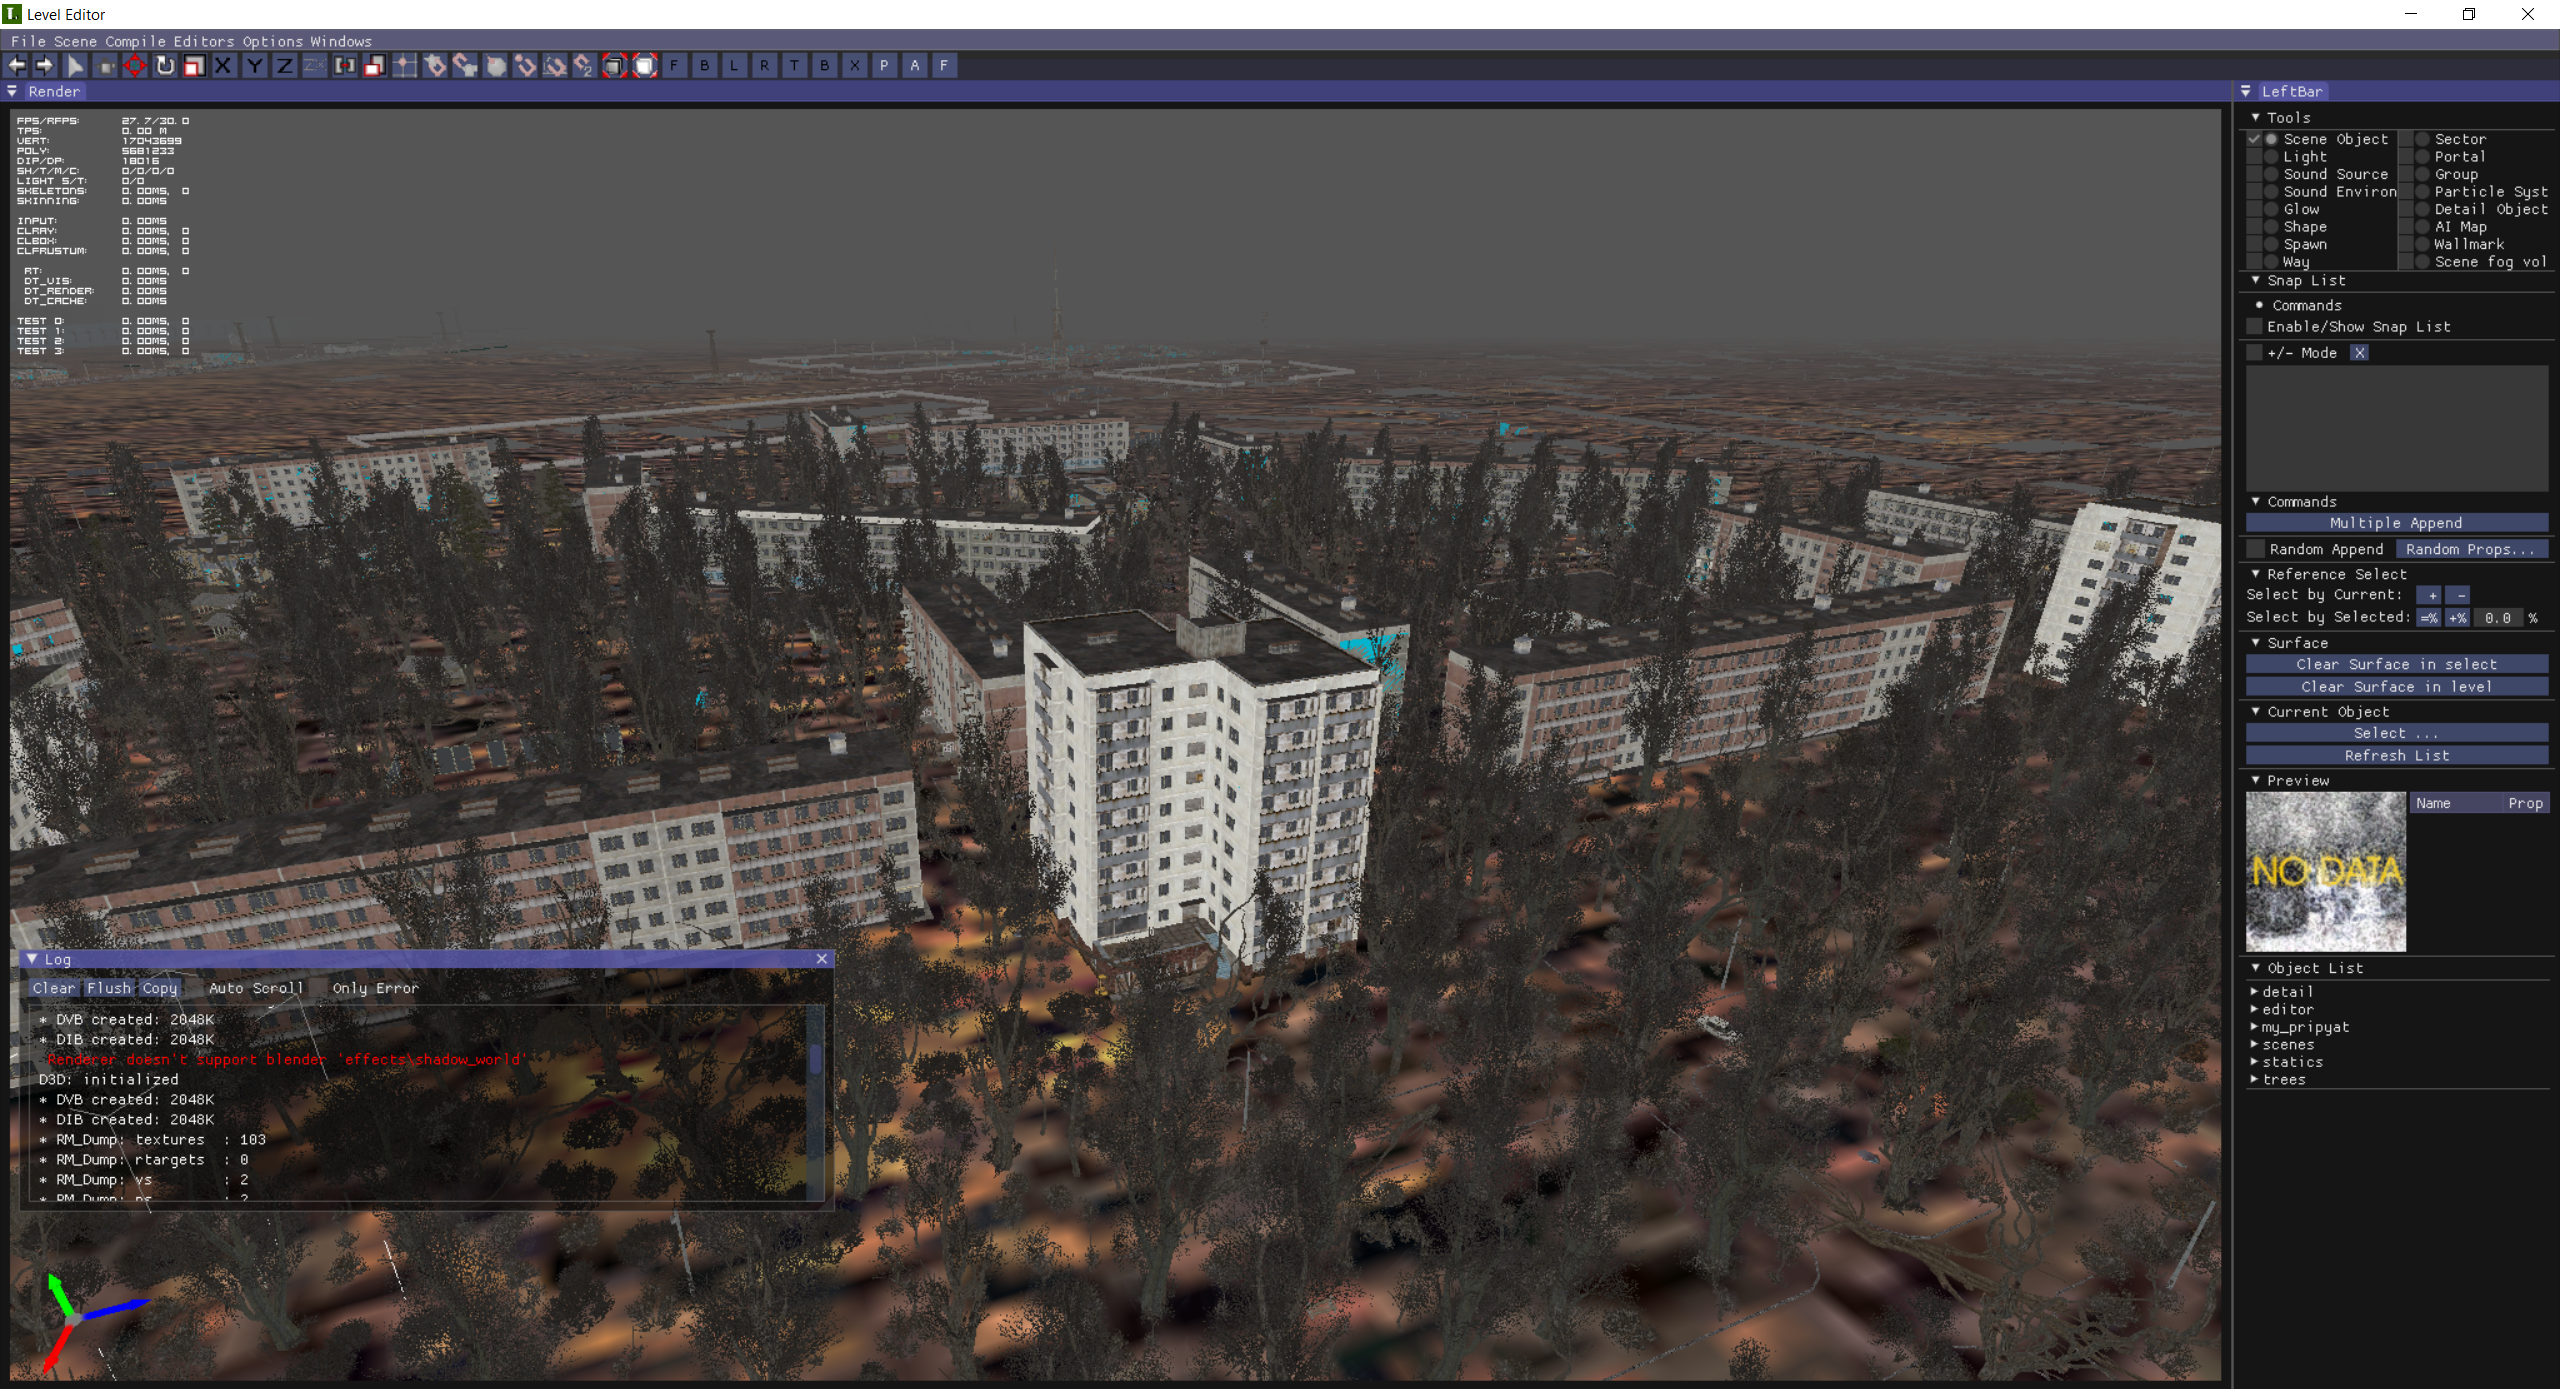Image resolution: width=2560 pixels, height=1389 pixels.
Task: Click the Zoom extents white cube icon
Action: [x=645, y=66]
